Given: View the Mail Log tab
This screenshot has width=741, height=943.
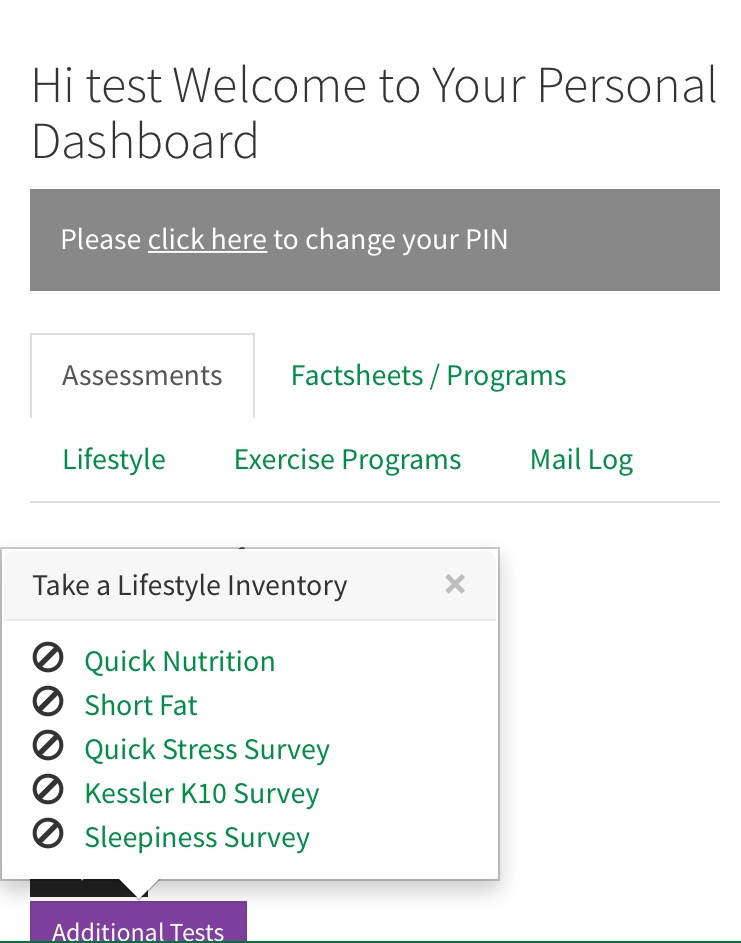Looking at the screenshot, I should click(x=581, y=460).
